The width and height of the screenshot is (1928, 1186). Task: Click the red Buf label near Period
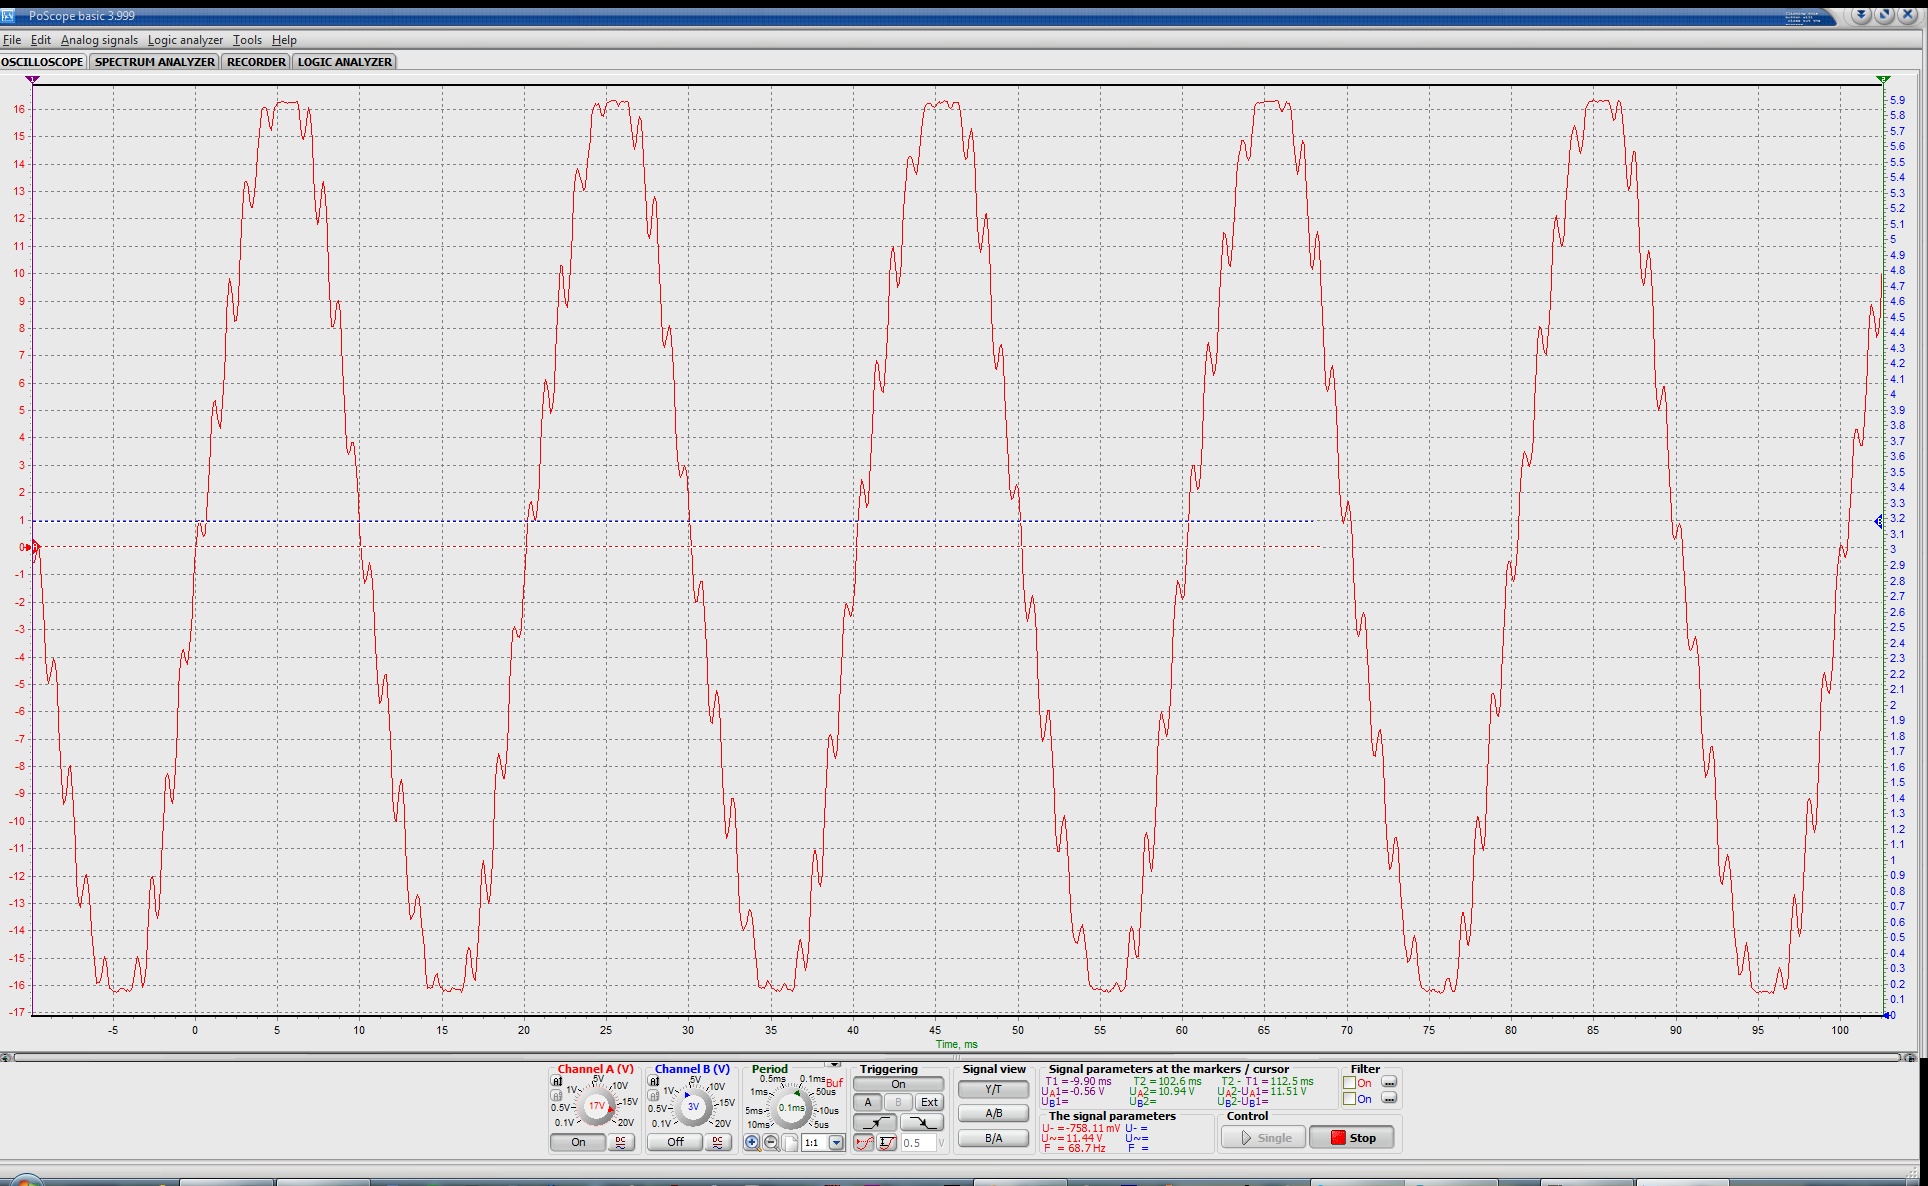click(x=834, y=1083)
